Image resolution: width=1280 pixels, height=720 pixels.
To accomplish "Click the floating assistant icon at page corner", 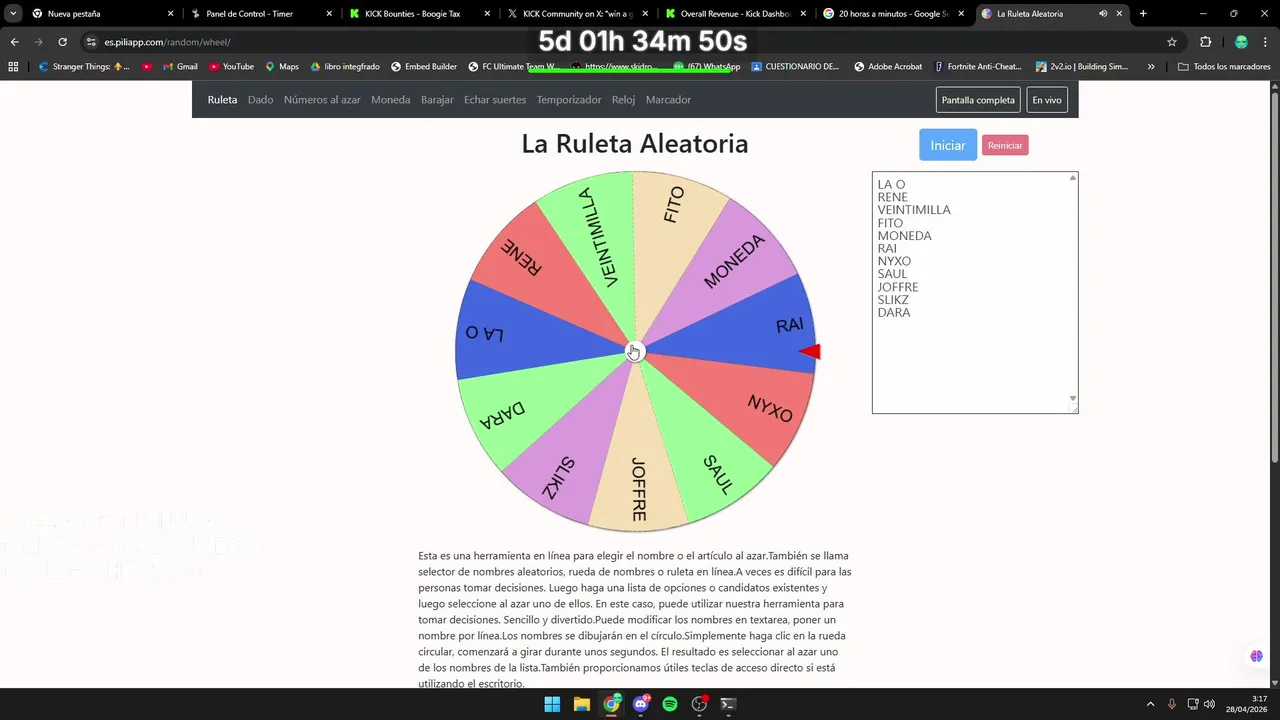I will point(1256,656).
